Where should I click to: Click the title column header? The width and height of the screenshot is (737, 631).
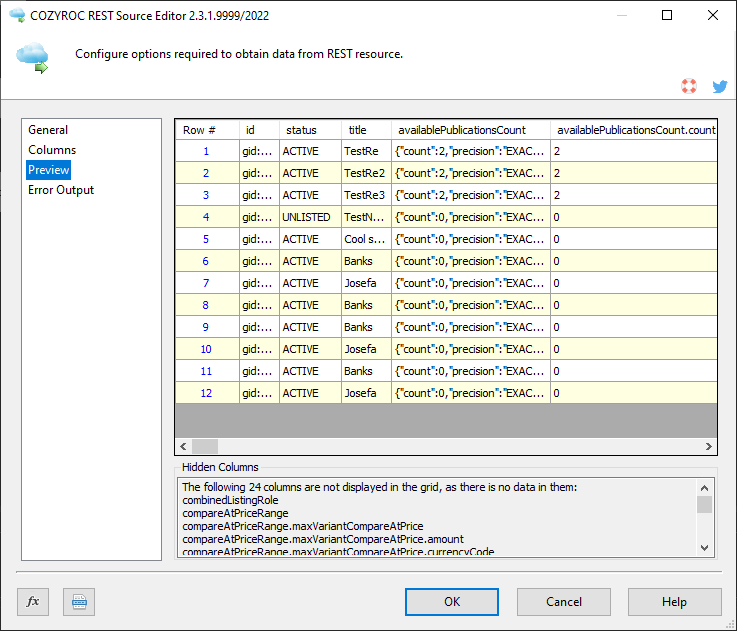(357, 130)
